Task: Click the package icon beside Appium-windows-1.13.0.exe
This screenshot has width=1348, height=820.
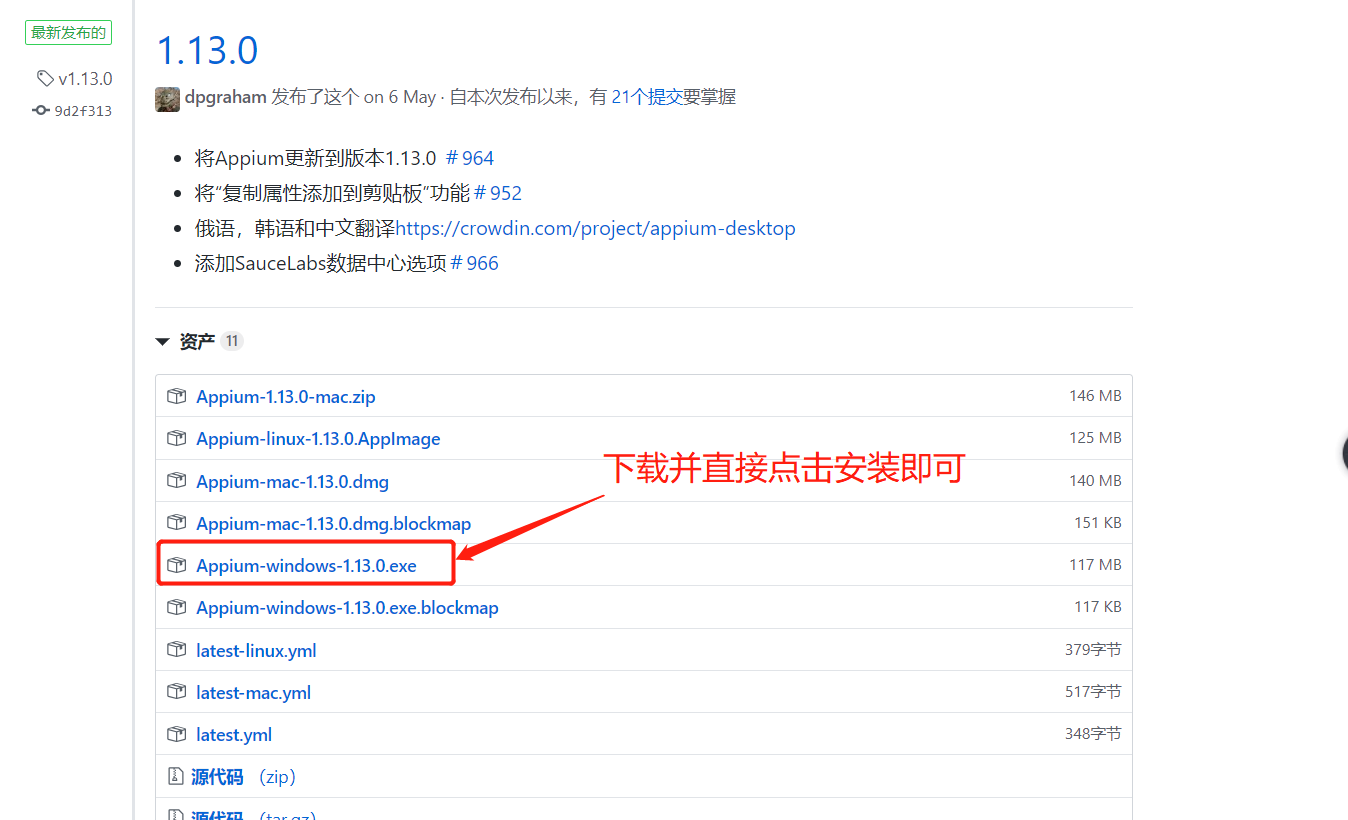Action: click(x=177, y=565)
